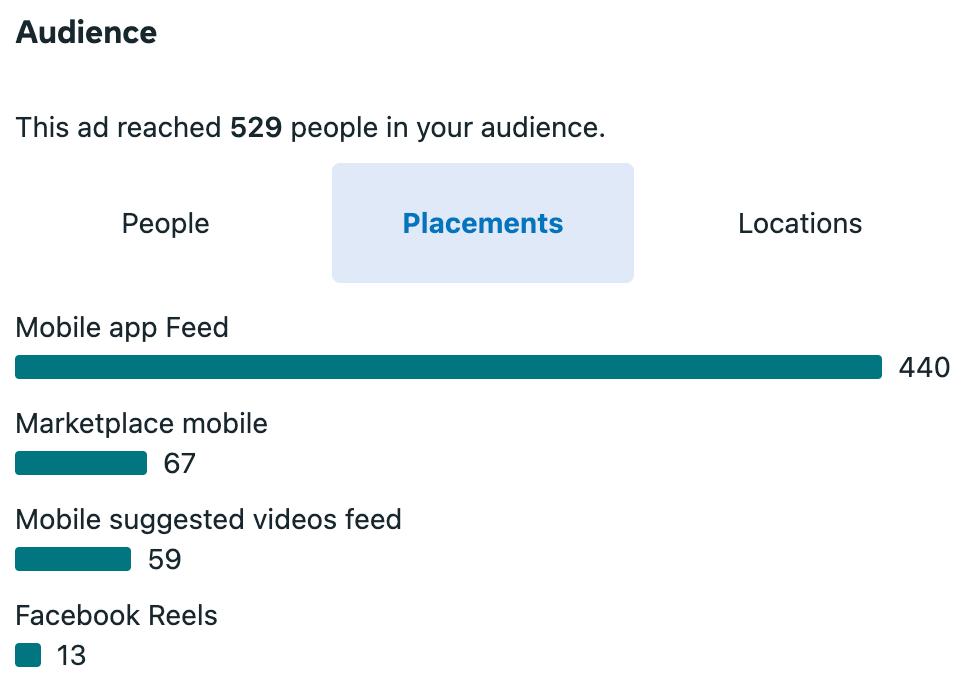Click the Facebook Reels label
Screen dimensions: 966x682
click(116, 615)
